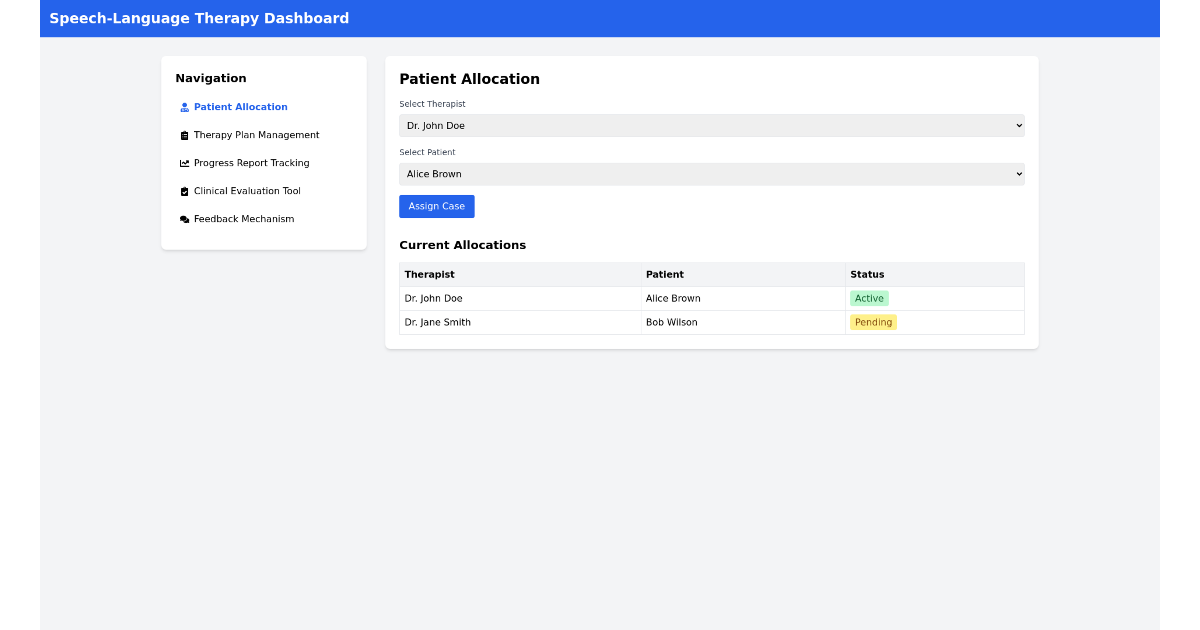Click the Alice Brown patient cell

click(672, 298)
